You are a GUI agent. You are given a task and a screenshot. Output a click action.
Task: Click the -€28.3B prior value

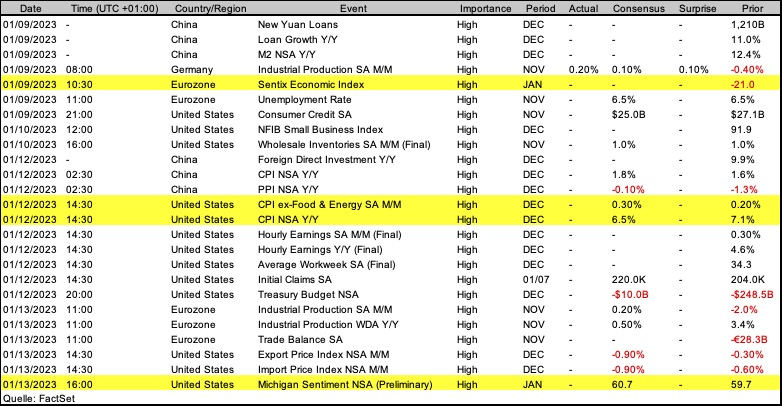(x=749, y=339)
